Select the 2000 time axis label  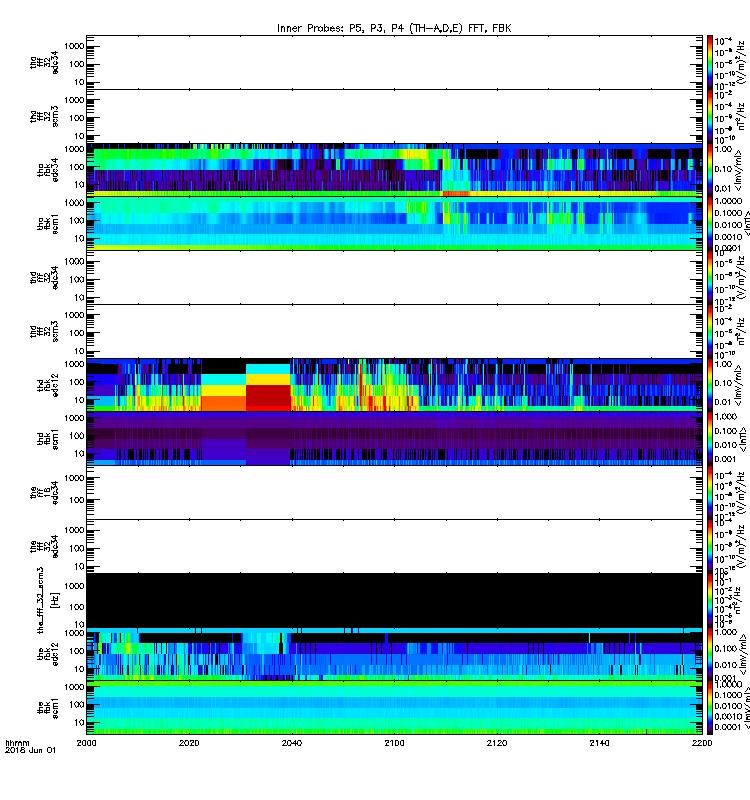click(x=86, y=743)
